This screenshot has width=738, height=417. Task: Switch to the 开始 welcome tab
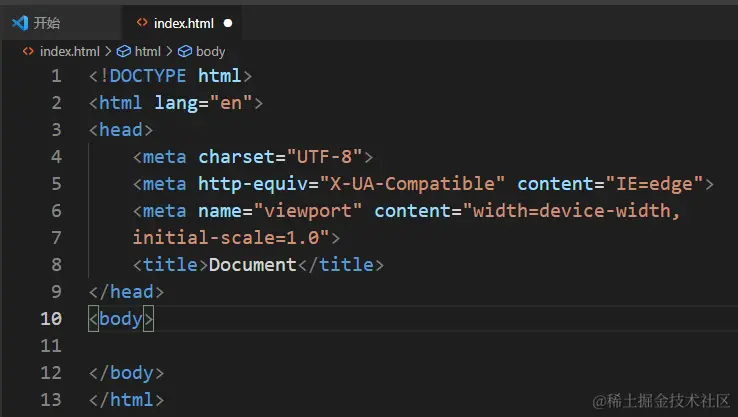(61, 23)
